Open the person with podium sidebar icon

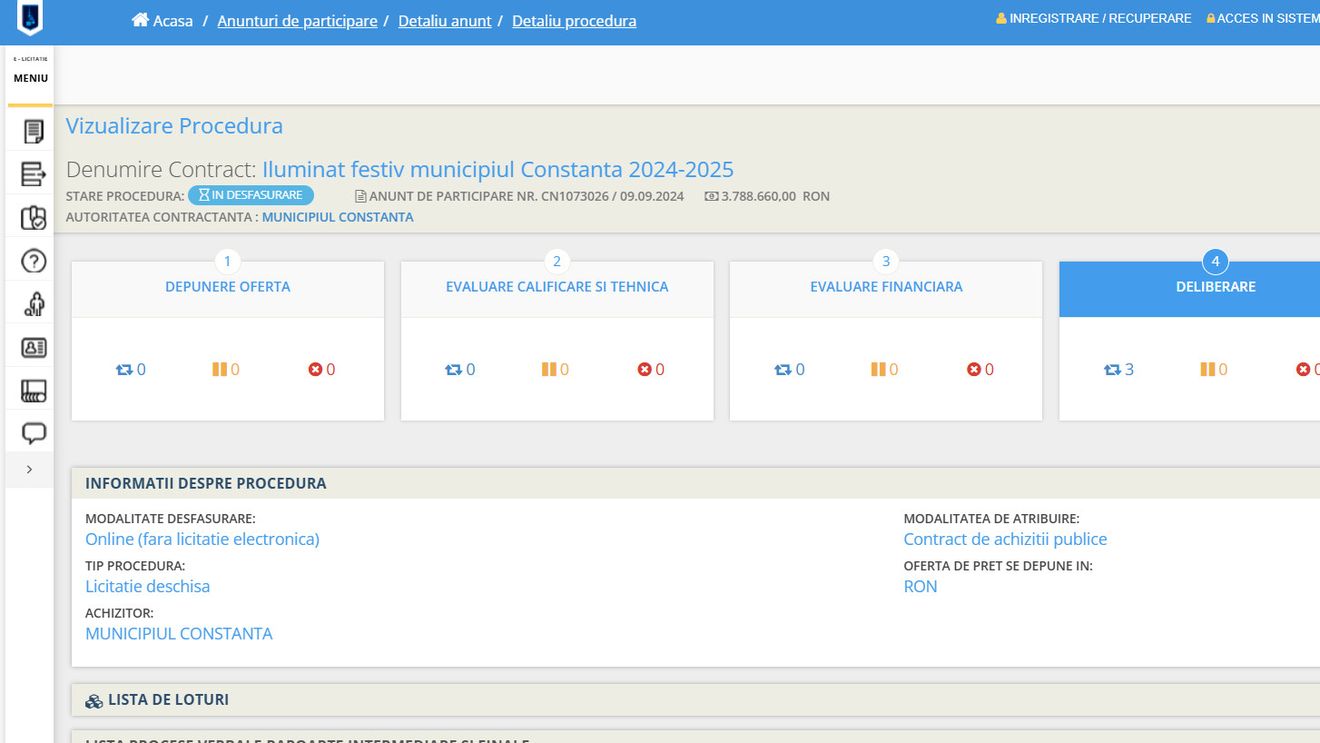pos(33,304)
